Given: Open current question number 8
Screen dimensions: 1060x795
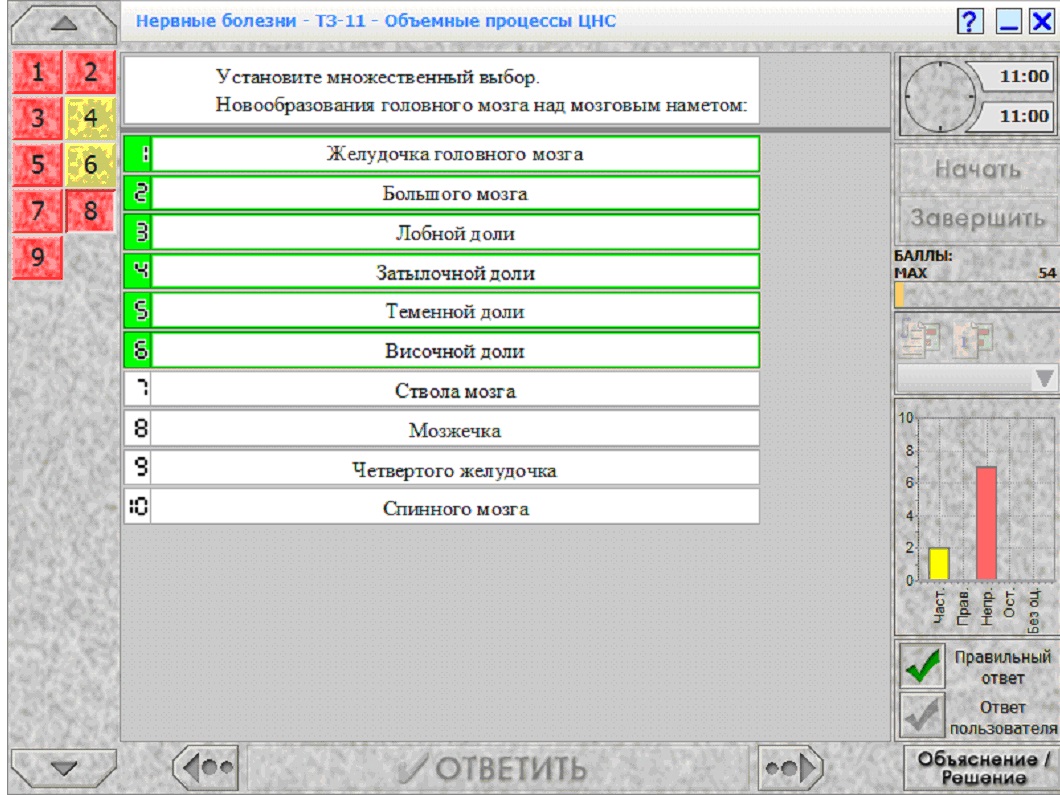Looking at the screenshot, I should pos(91,210).
